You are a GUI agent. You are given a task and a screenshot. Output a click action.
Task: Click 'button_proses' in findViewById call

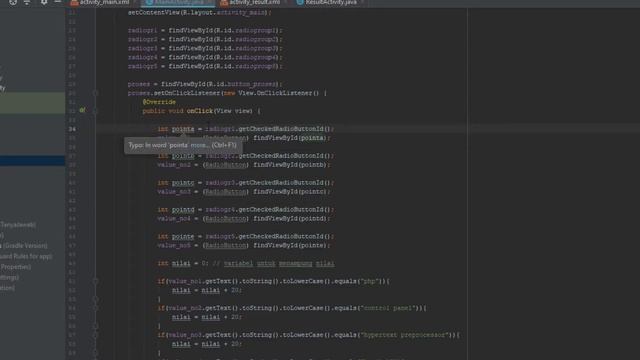tap(250, 84)
